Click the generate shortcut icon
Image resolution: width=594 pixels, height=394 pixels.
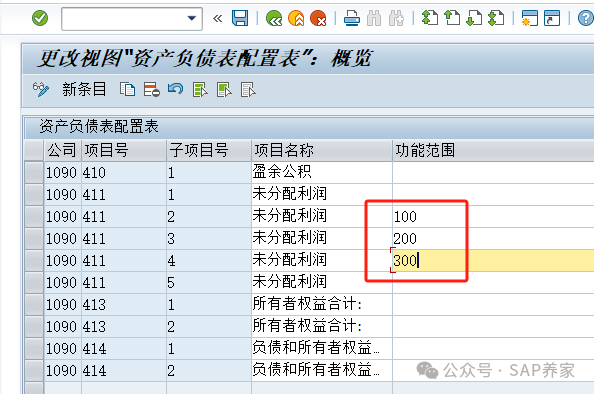coord(552,18)
